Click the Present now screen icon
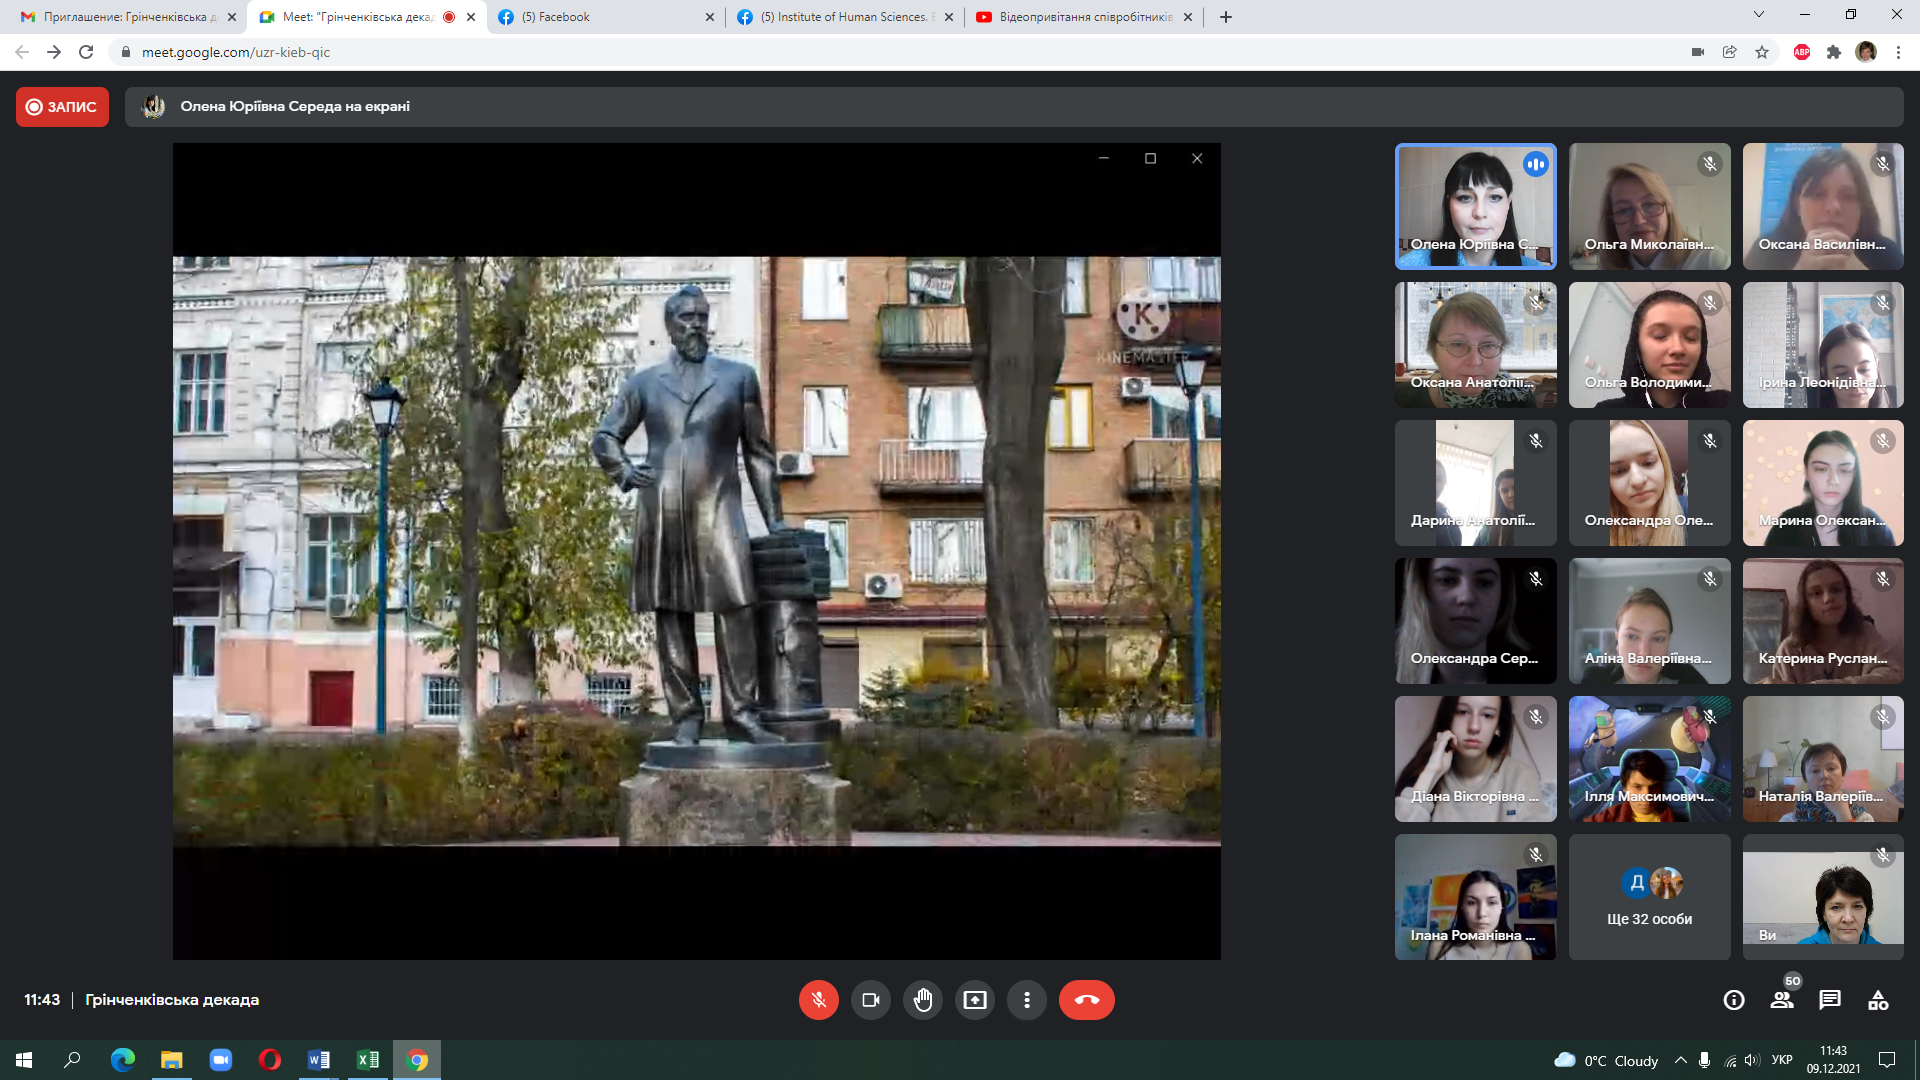The width and height of the screenshot is (1920, 1080). tap(974, 1000)
